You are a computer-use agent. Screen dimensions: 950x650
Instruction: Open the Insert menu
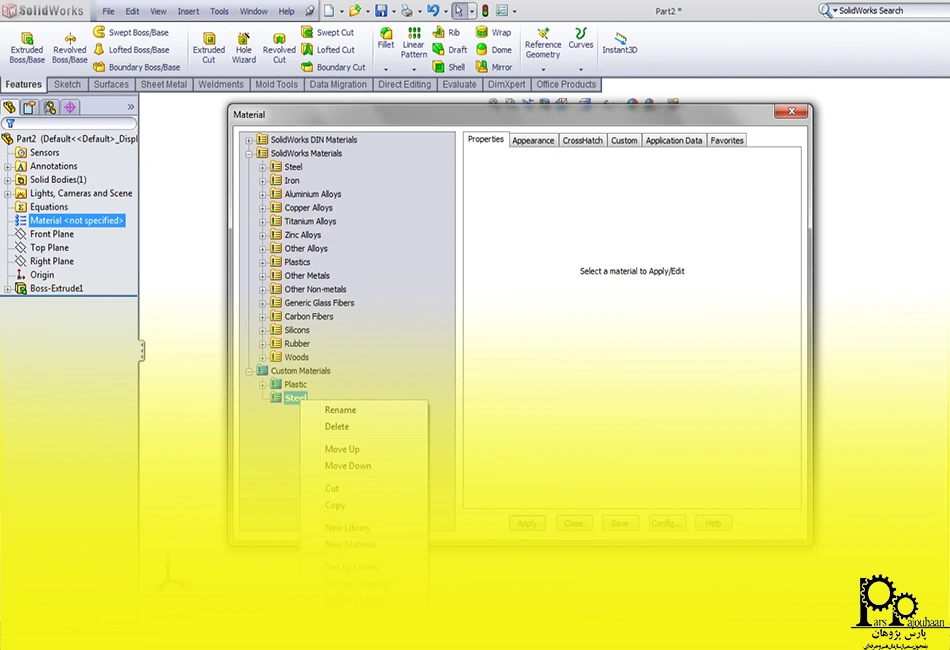[x=188, y=11]
